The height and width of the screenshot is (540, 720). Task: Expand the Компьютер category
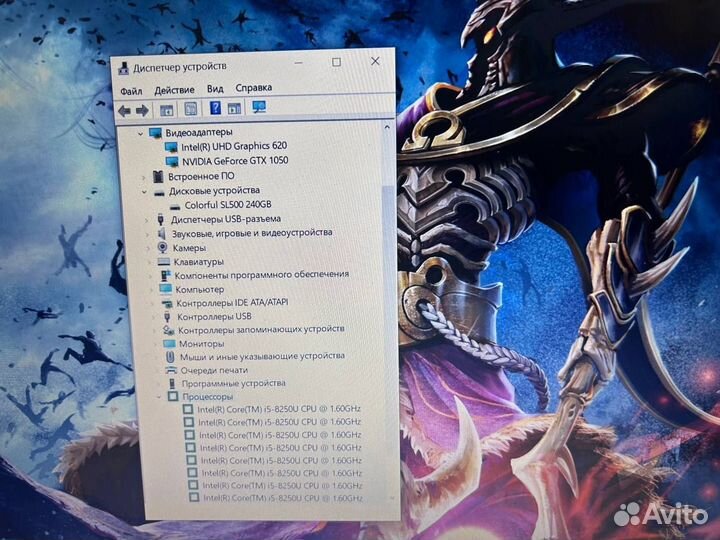click(151, 290)
